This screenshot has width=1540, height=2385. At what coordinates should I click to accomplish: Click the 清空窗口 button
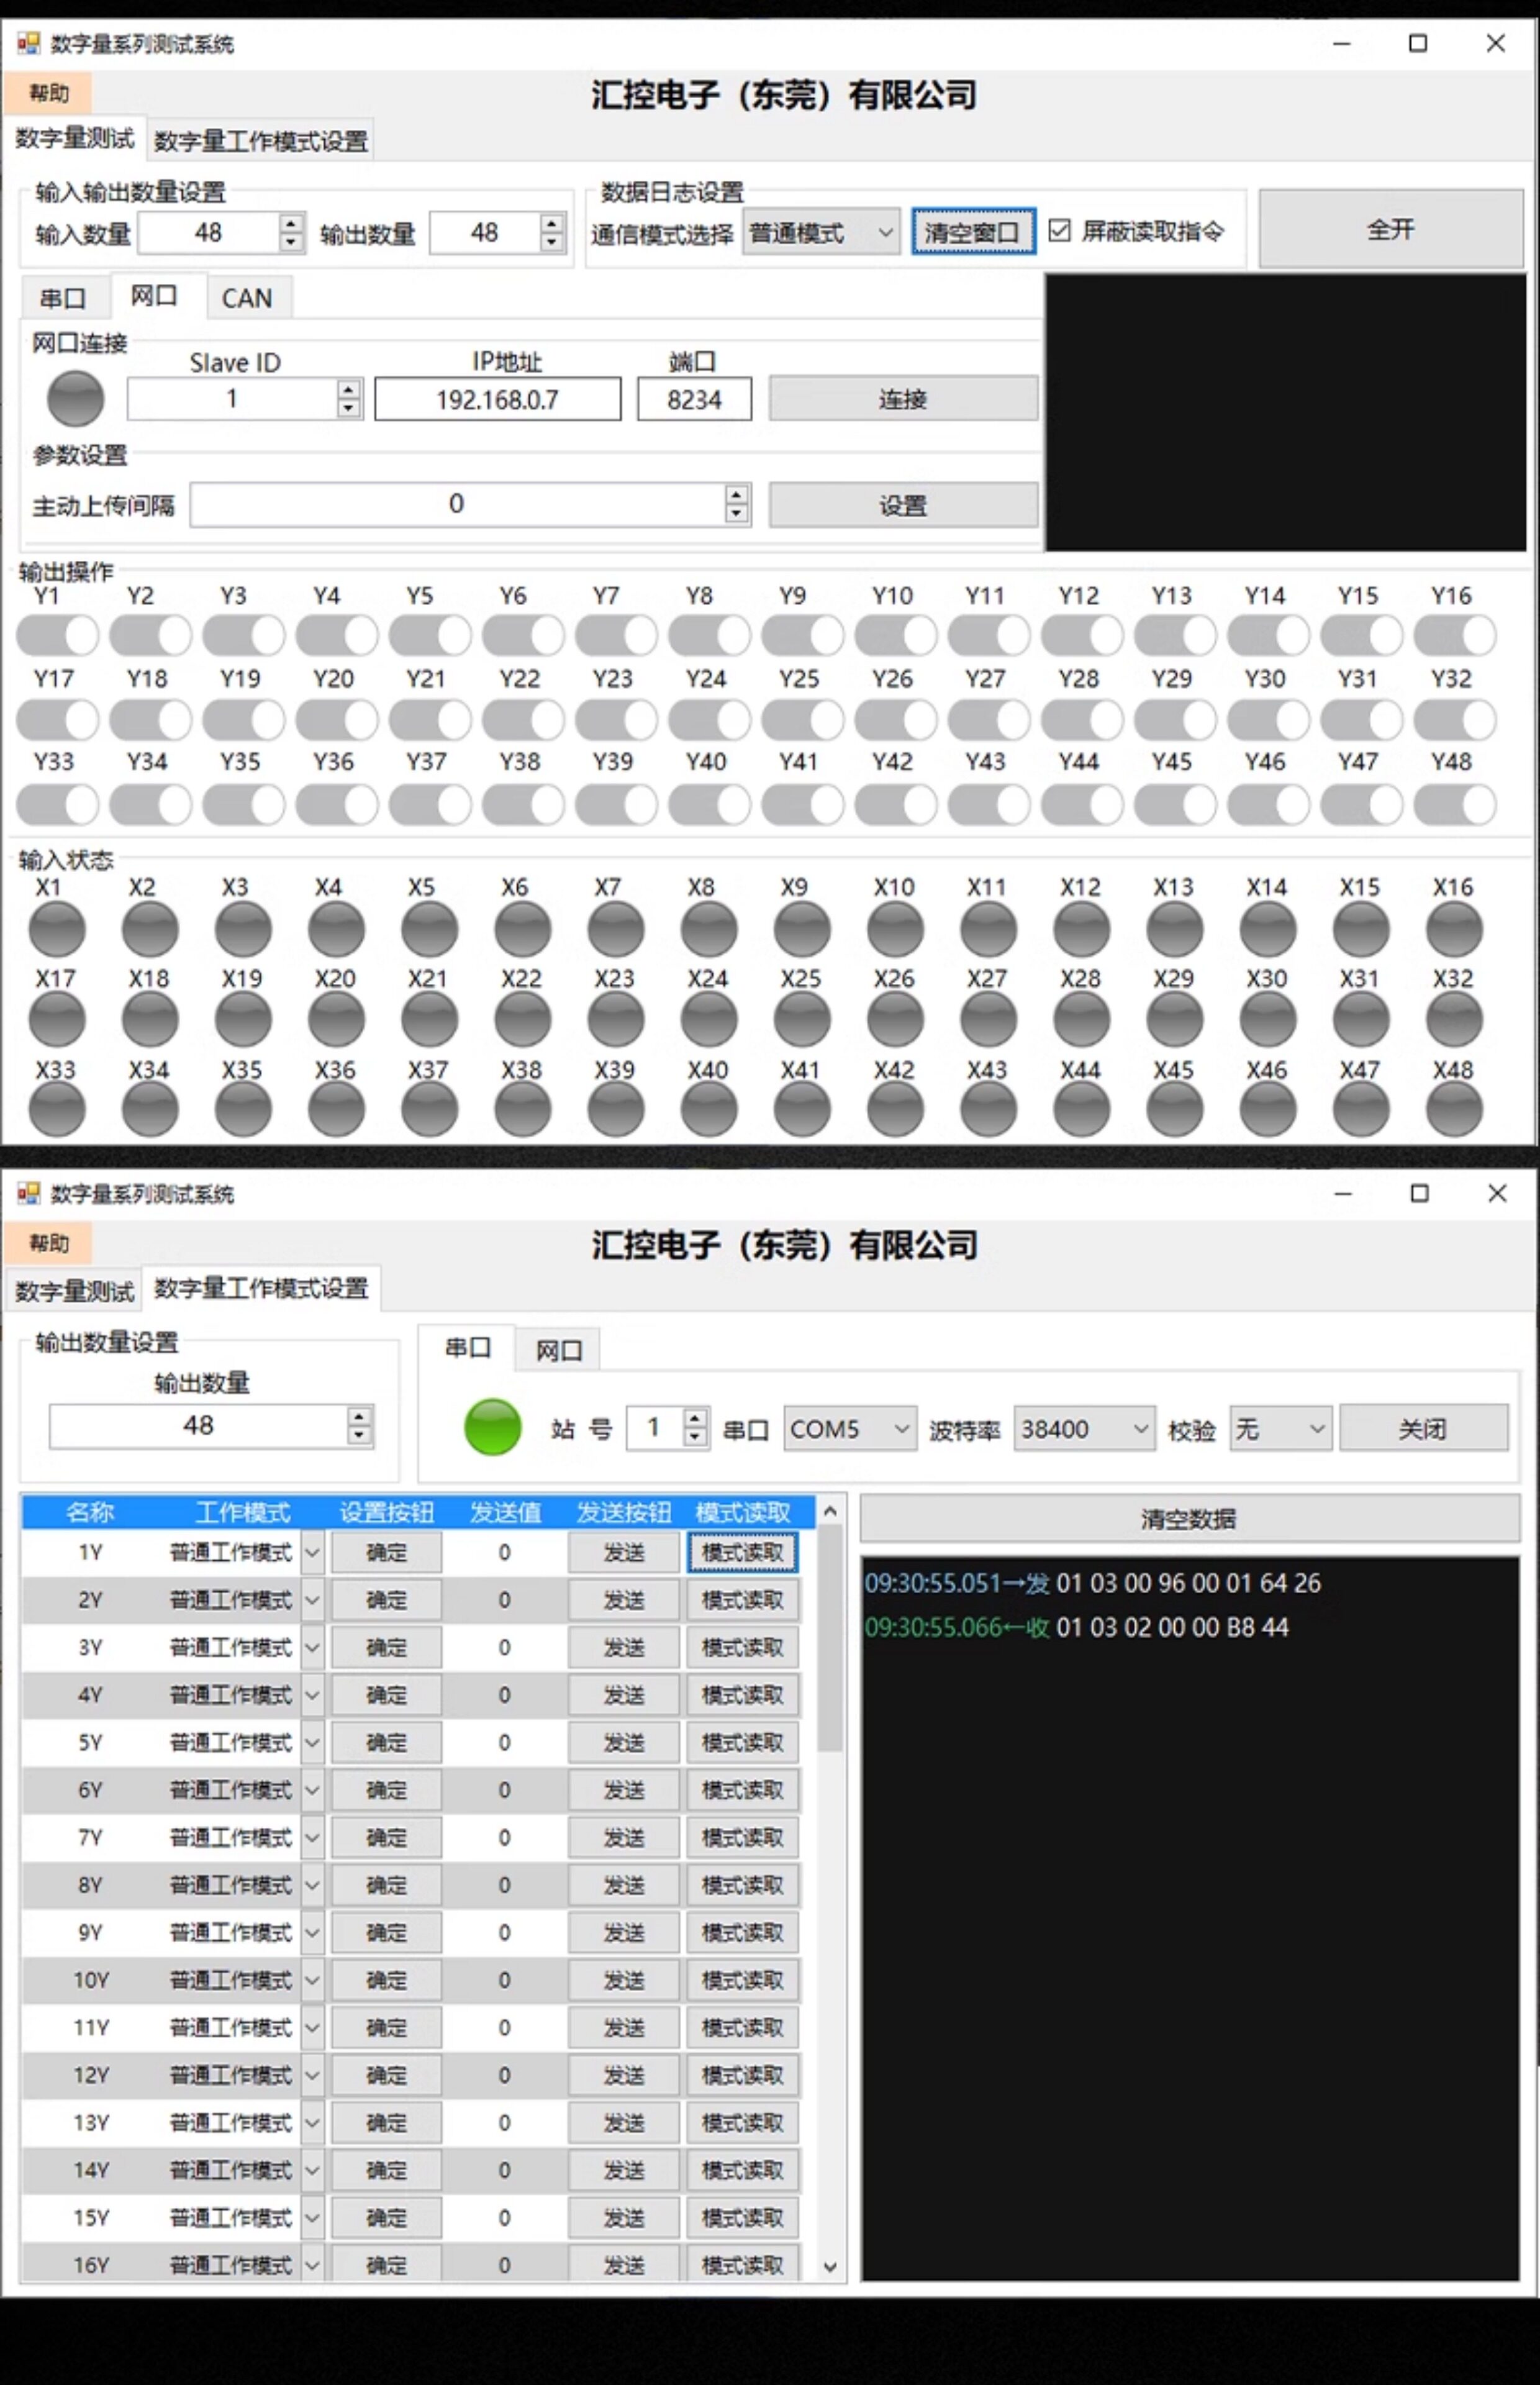(x=973, y=232)
